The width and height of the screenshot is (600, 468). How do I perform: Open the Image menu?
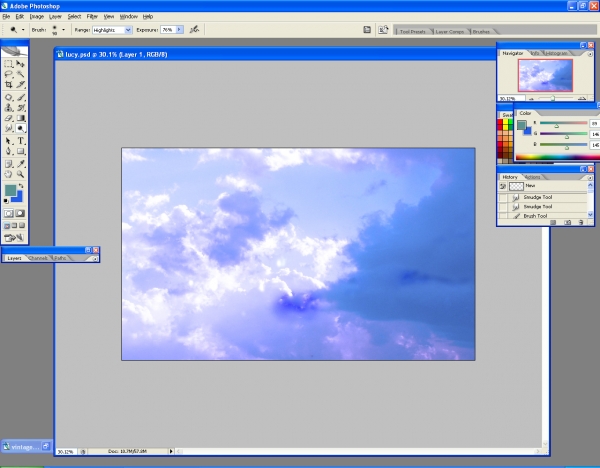tap(37, 16)
